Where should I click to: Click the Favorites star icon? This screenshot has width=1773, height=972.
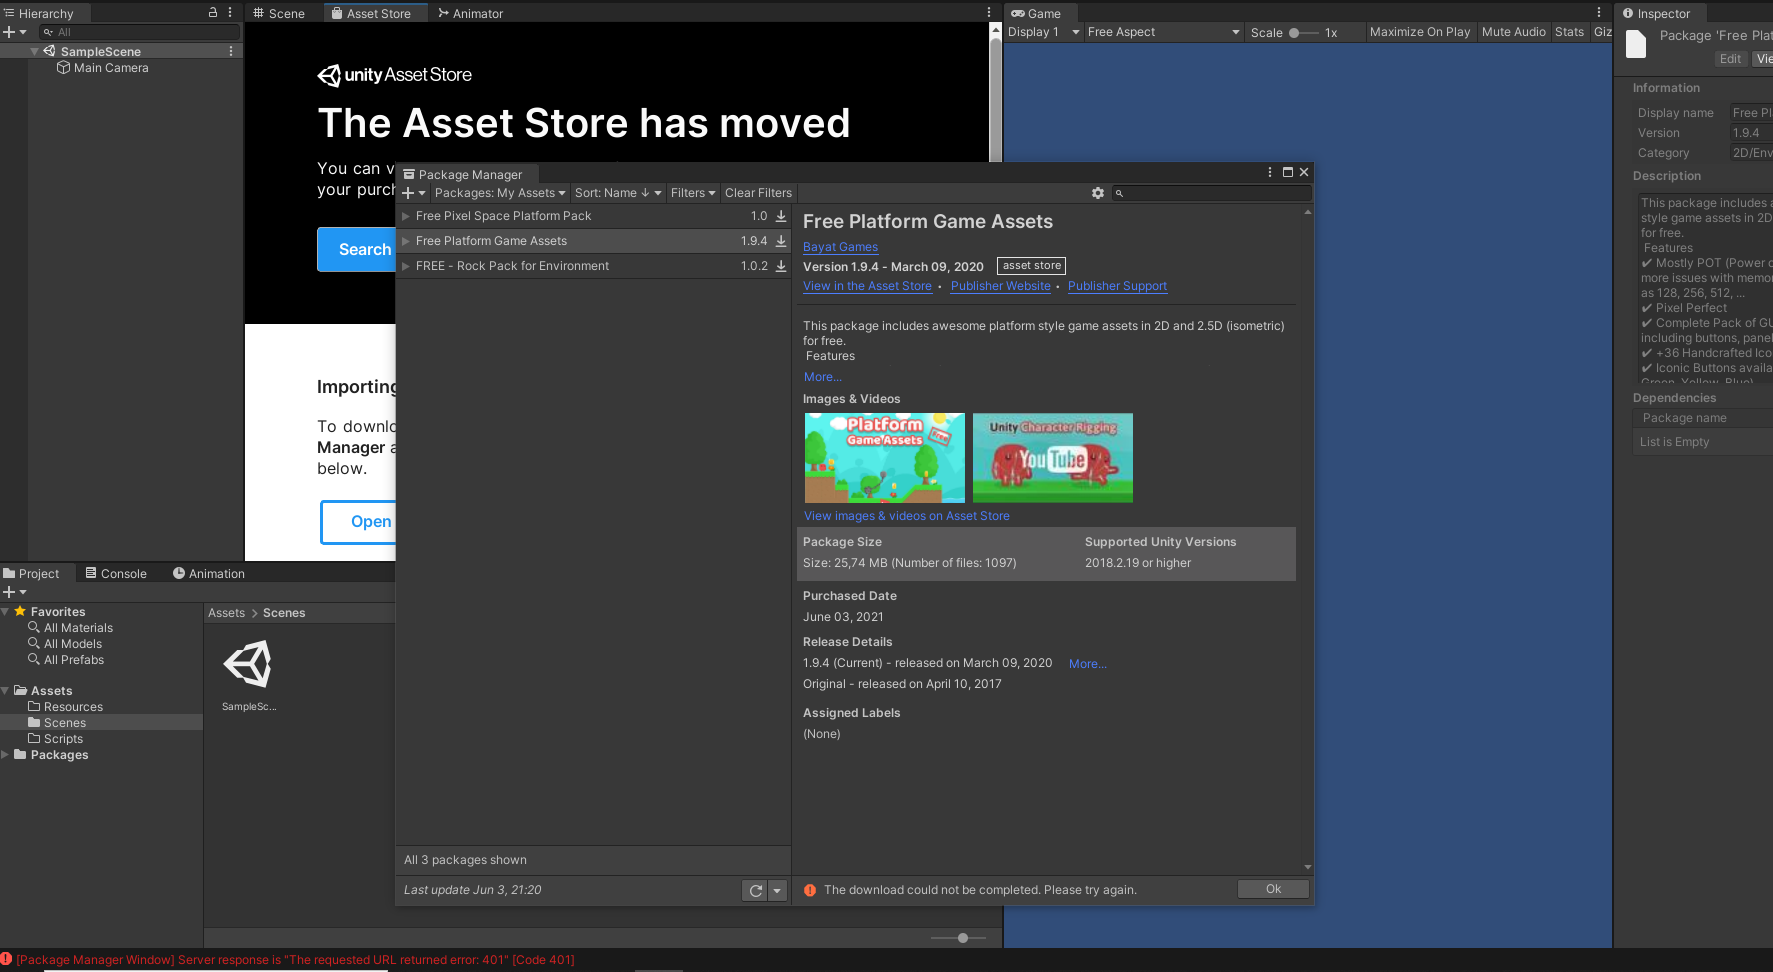[x=20, y=611]
